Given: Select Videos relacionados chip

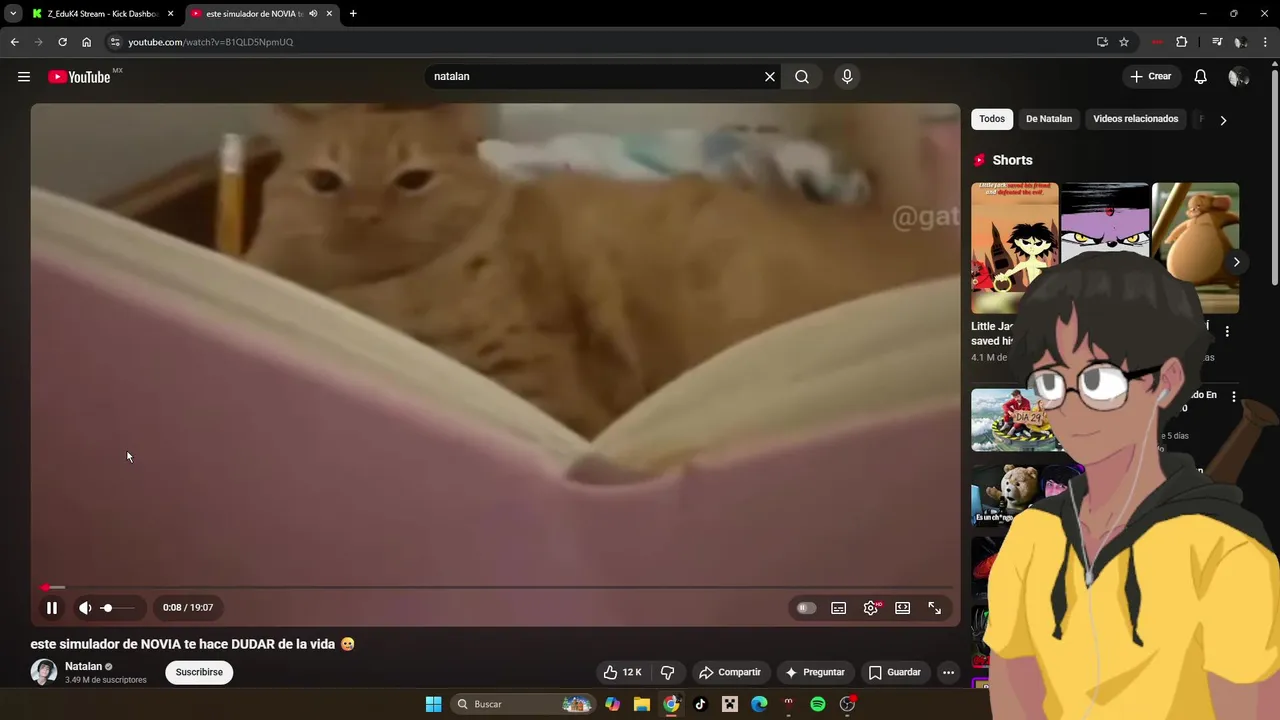Looking at the screenshot, I should pos(1136,119).
